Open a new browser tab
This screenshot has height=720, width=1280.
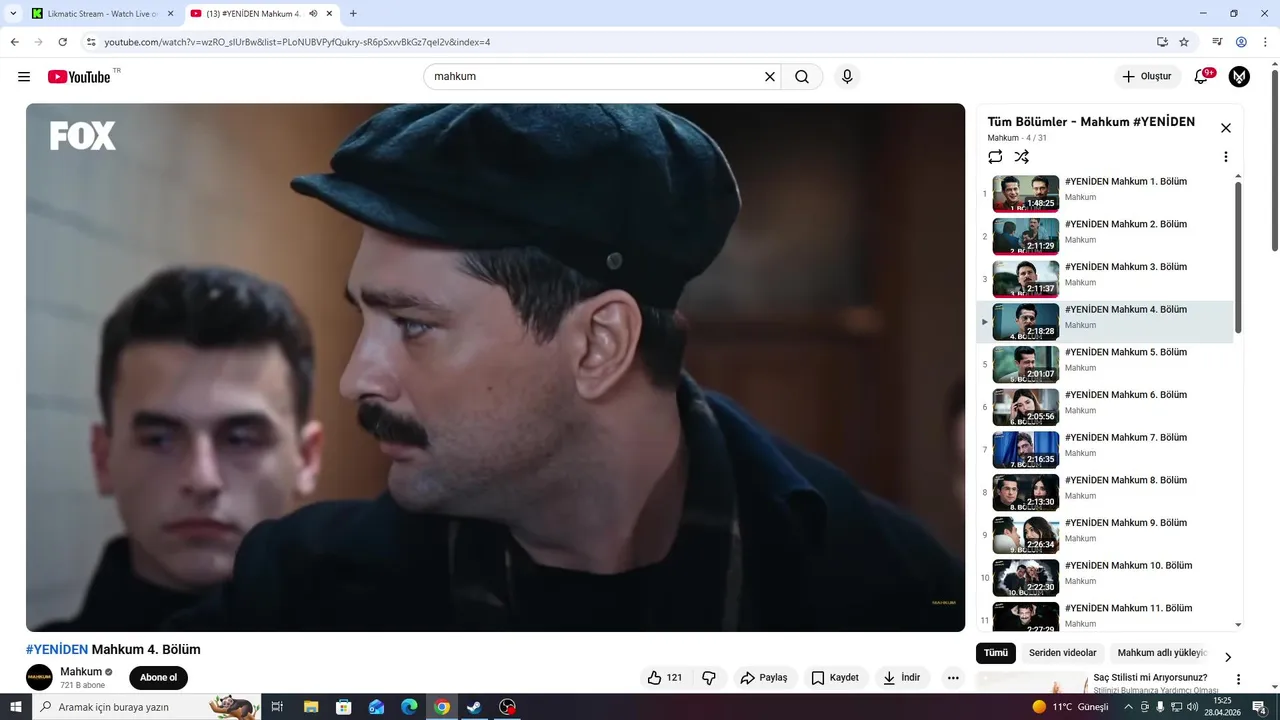[x=353, y=14]
